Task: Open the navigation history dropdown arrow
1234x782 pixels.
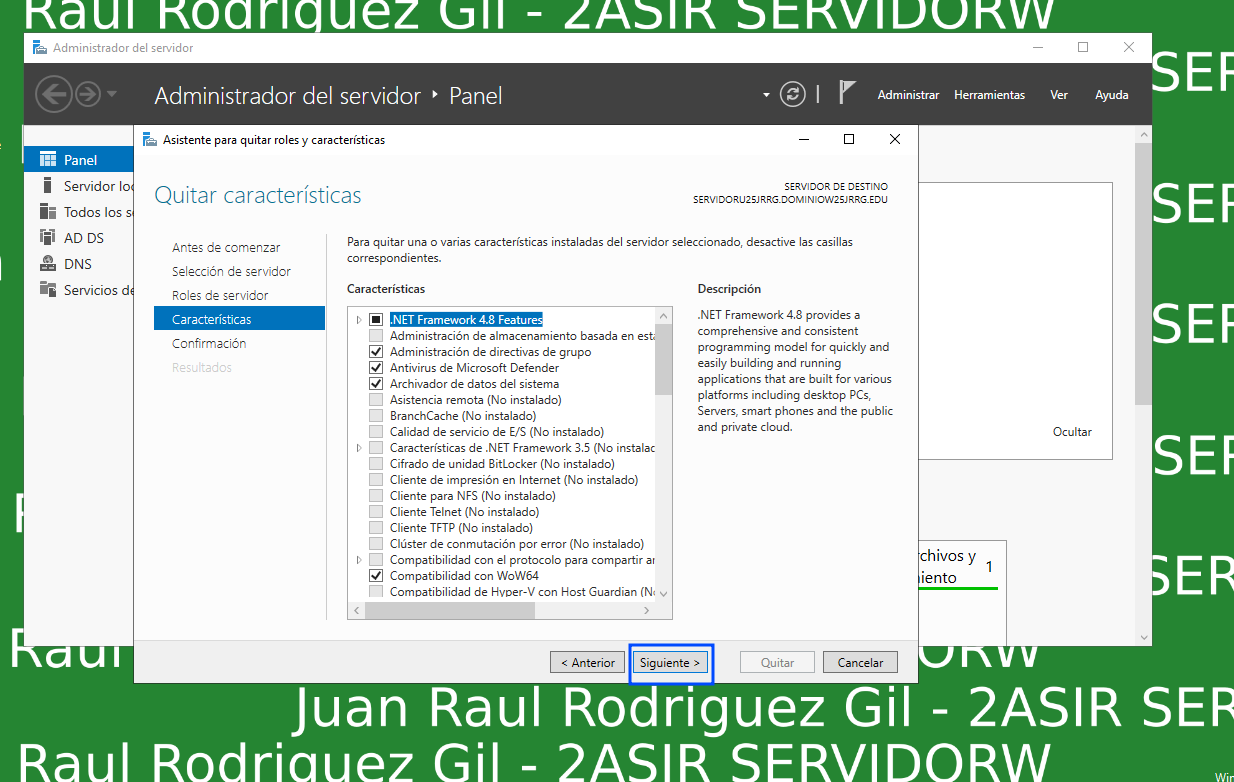Action: tap(111, 94)
